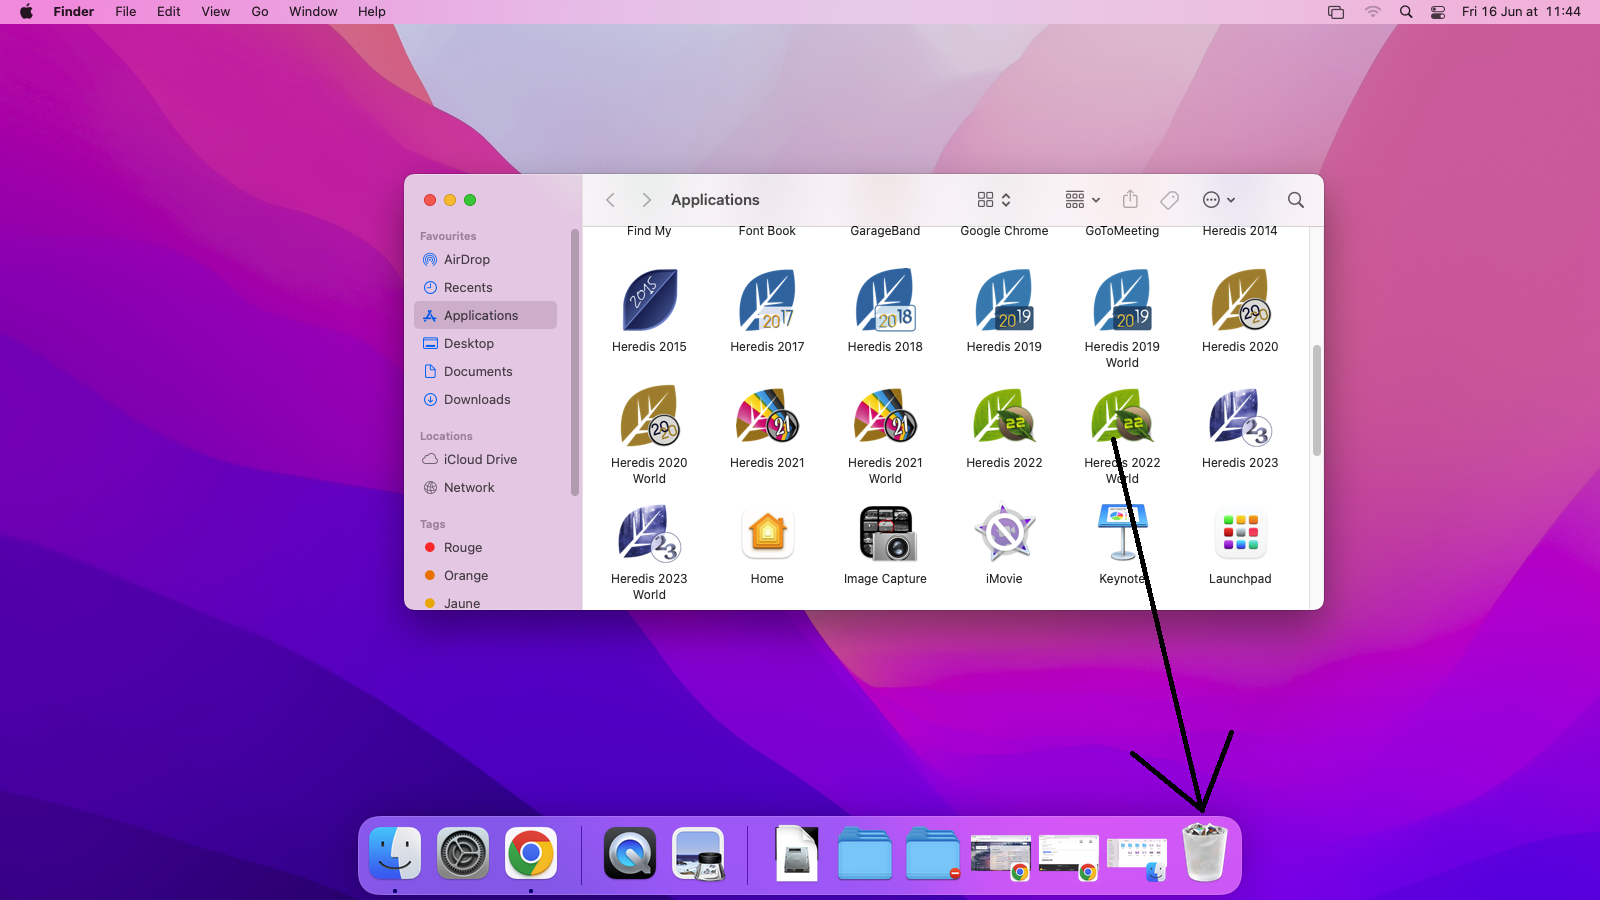Expand the Action more-options menu
Image resolution: width=1600 pixels, height=900 pixels.
click(x=1218, y=200)
